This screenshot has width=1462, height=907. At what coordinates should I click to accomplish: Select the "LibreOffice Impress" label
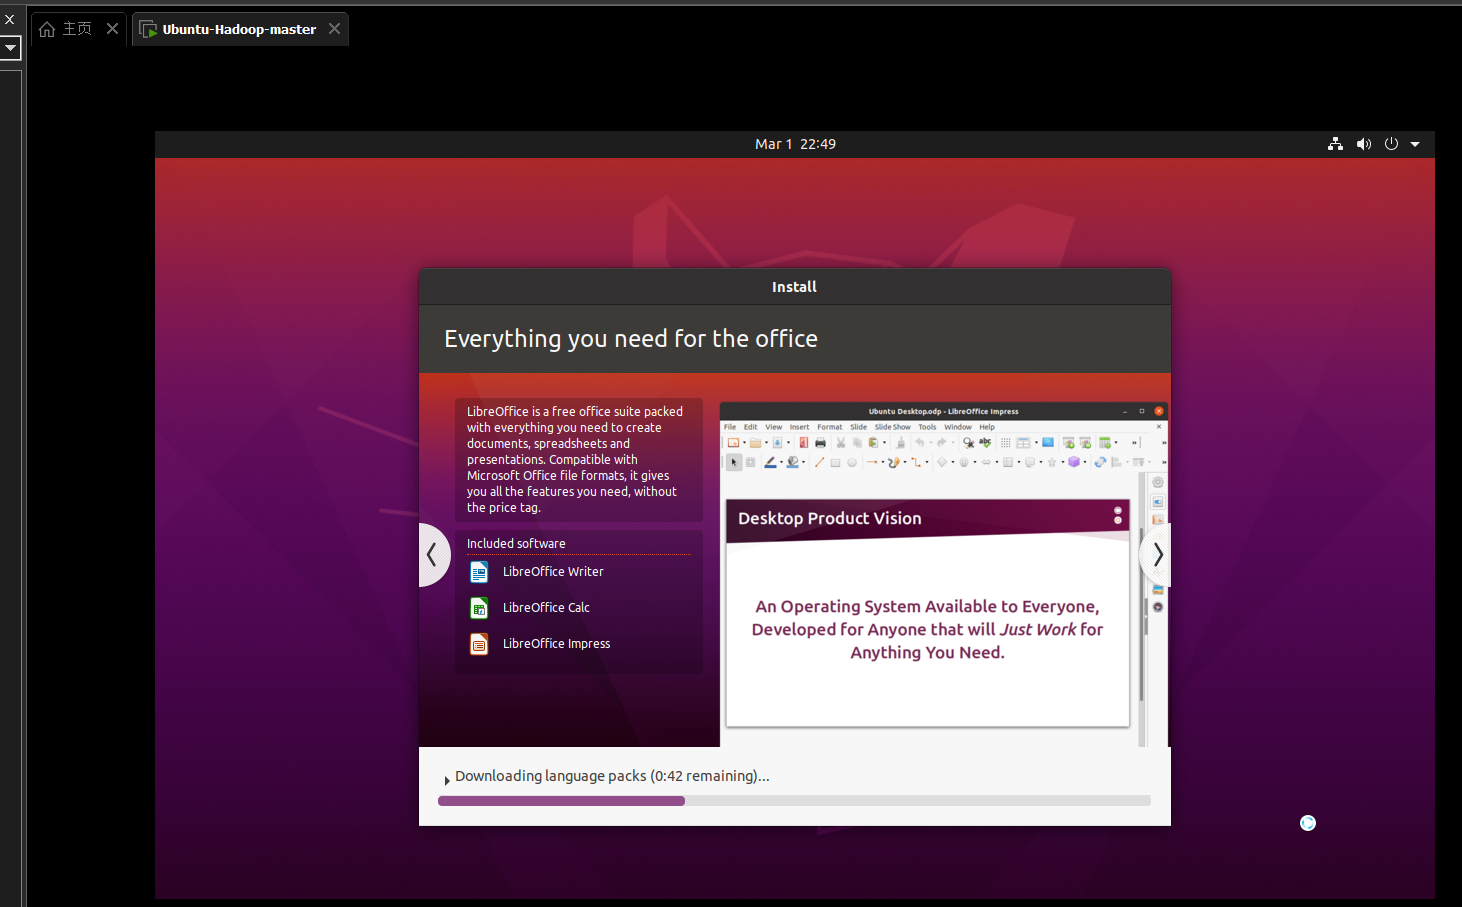556,644
